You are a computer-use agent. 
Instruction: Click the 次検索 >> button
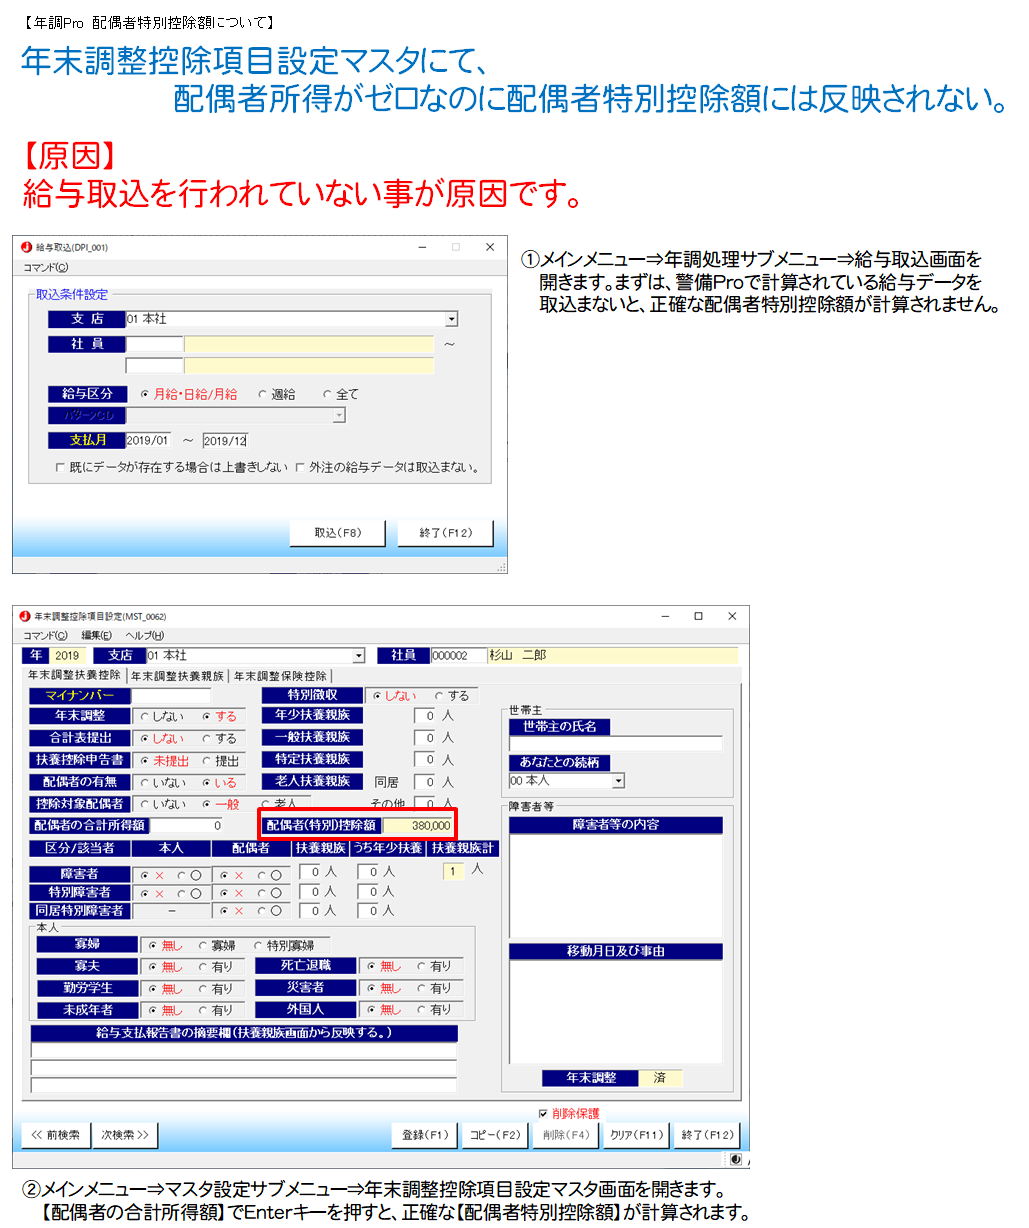click(x=125, y=1135)
